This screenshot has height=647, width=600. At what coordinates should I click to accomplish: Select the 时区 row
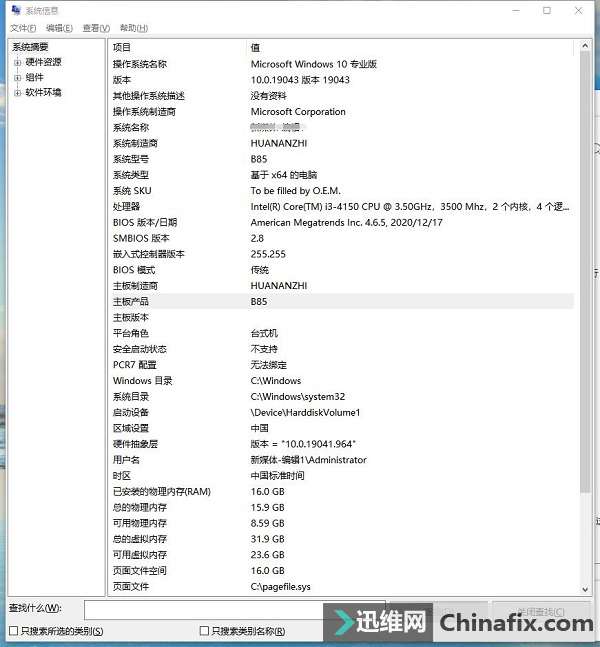pyautogui.click(x=341, y=475)
